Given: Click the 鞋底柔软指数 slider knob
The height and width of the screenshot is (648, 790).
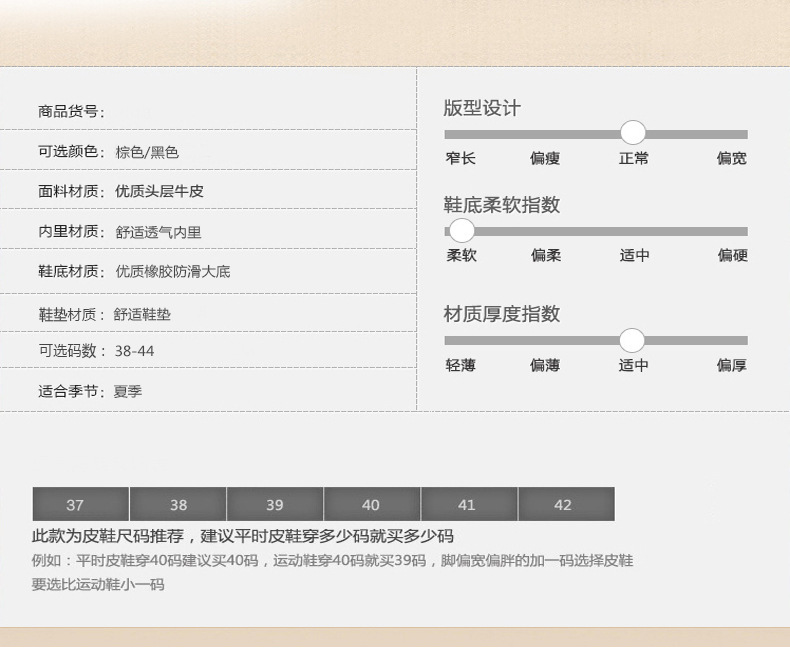Looking at the screenshot, I should click(x=462, y=230).
